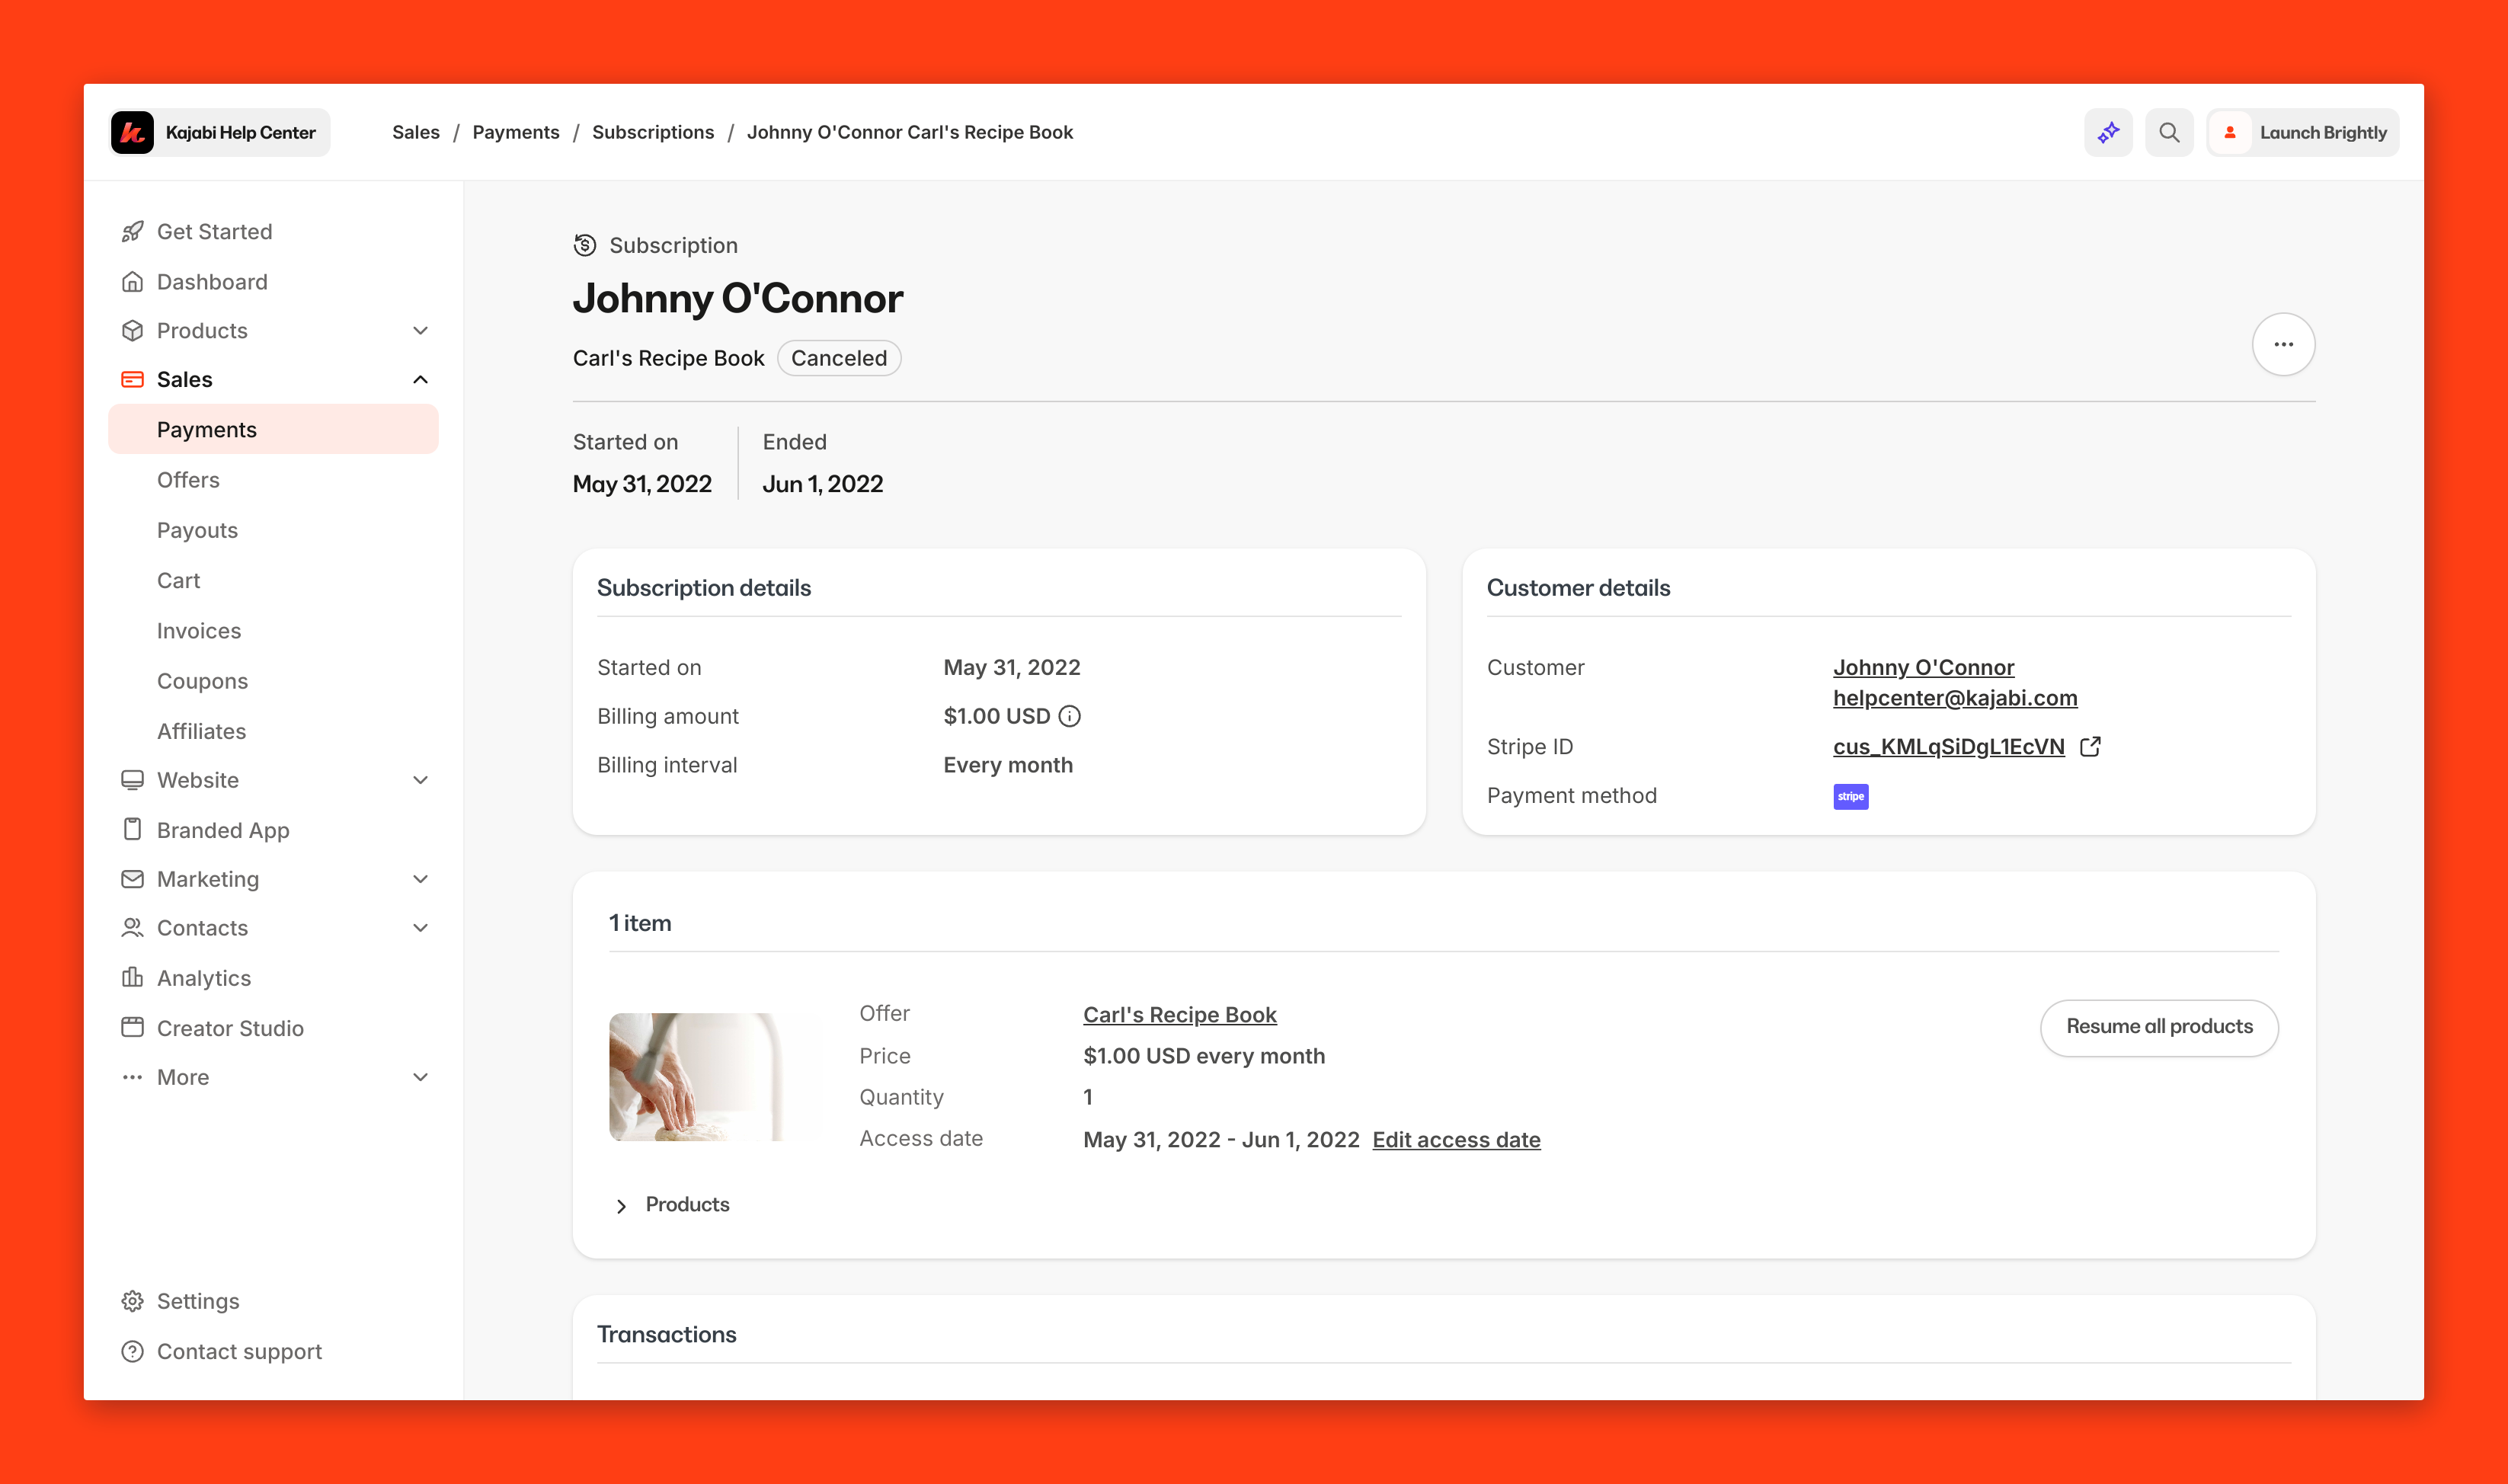Expand the Marketing sidebar chevron
The width and height of the screenshot is (2508, 1484).
coord(421,879)
